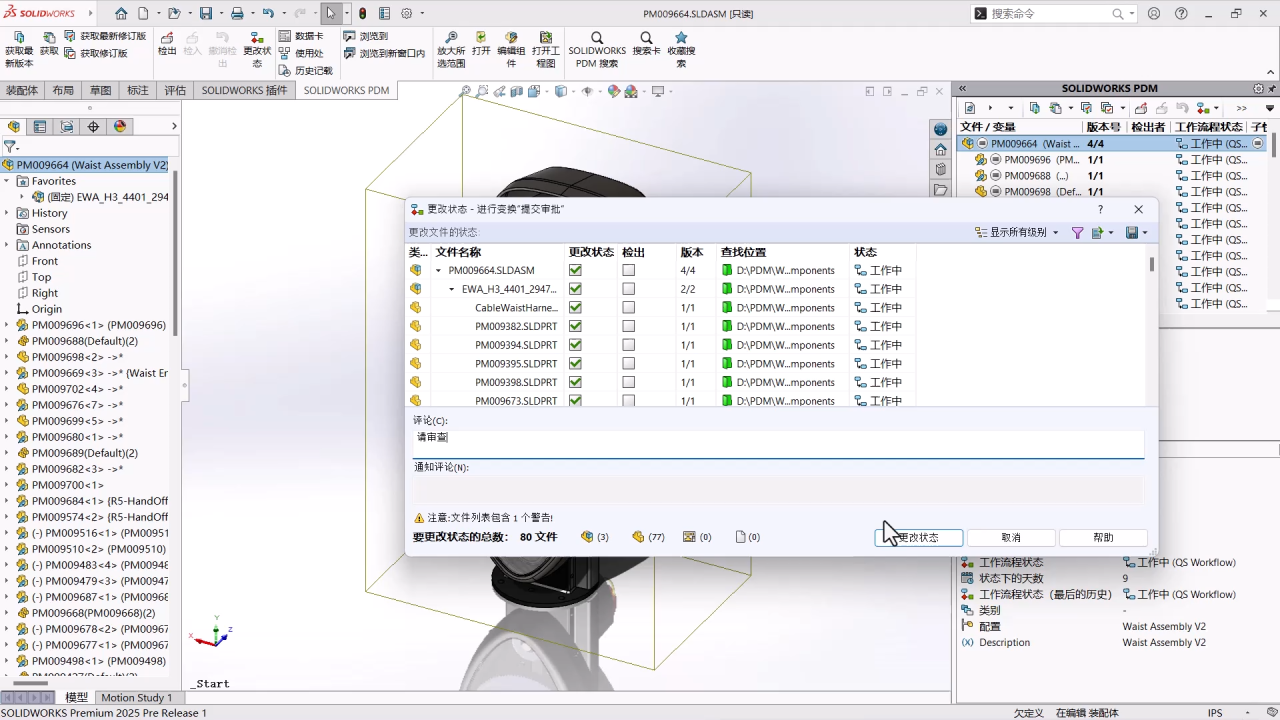Click 使用处 (Where Used) ribbon item
Image resolution: width=1280 pixels, height=720 pixels.
pyautogui.click(x=301, y=53)
